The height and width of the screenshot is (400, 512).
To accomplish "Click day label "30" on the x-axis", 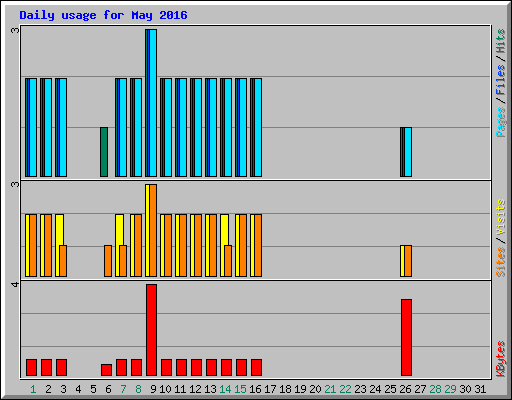I will (465, 389).
